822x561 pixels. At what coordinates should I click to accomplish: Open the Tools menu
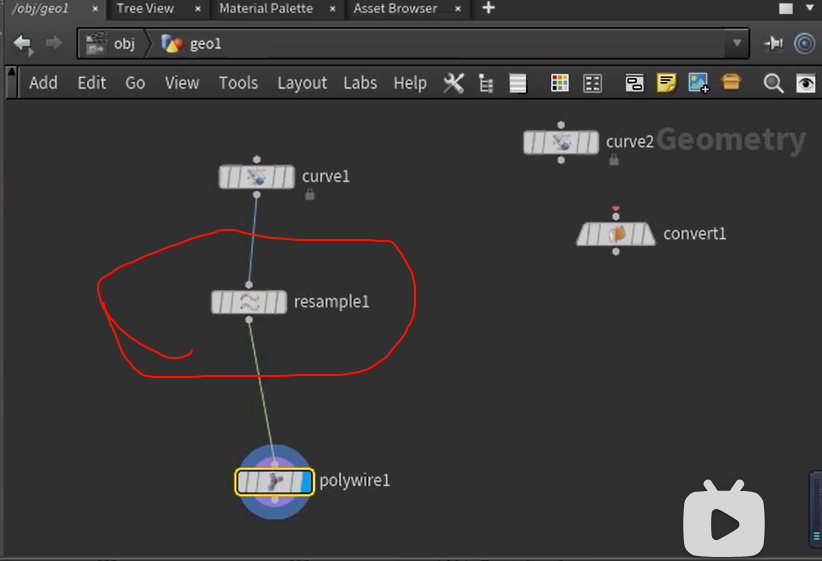238,83
